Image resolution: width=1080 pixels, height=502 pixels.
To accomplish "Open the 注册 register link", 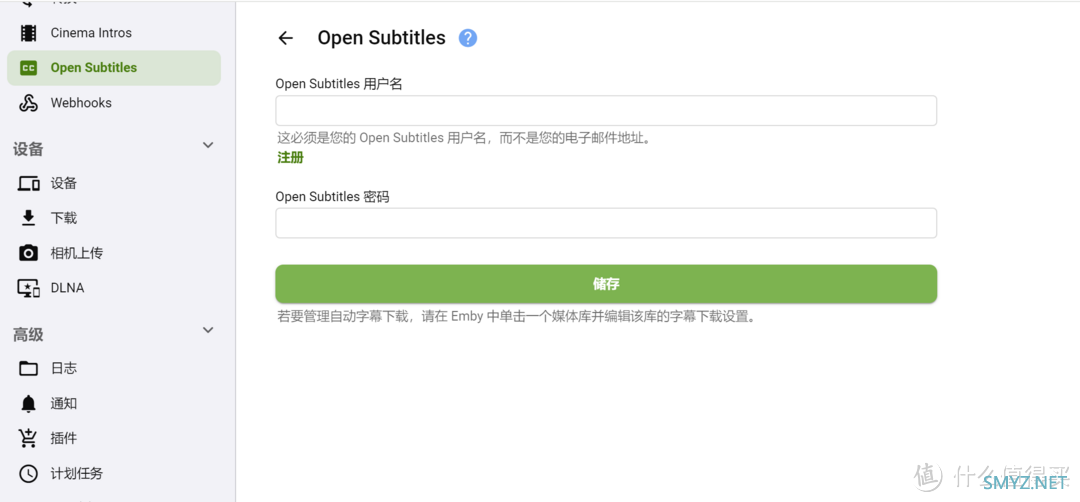I will click(x=290, y=158).
